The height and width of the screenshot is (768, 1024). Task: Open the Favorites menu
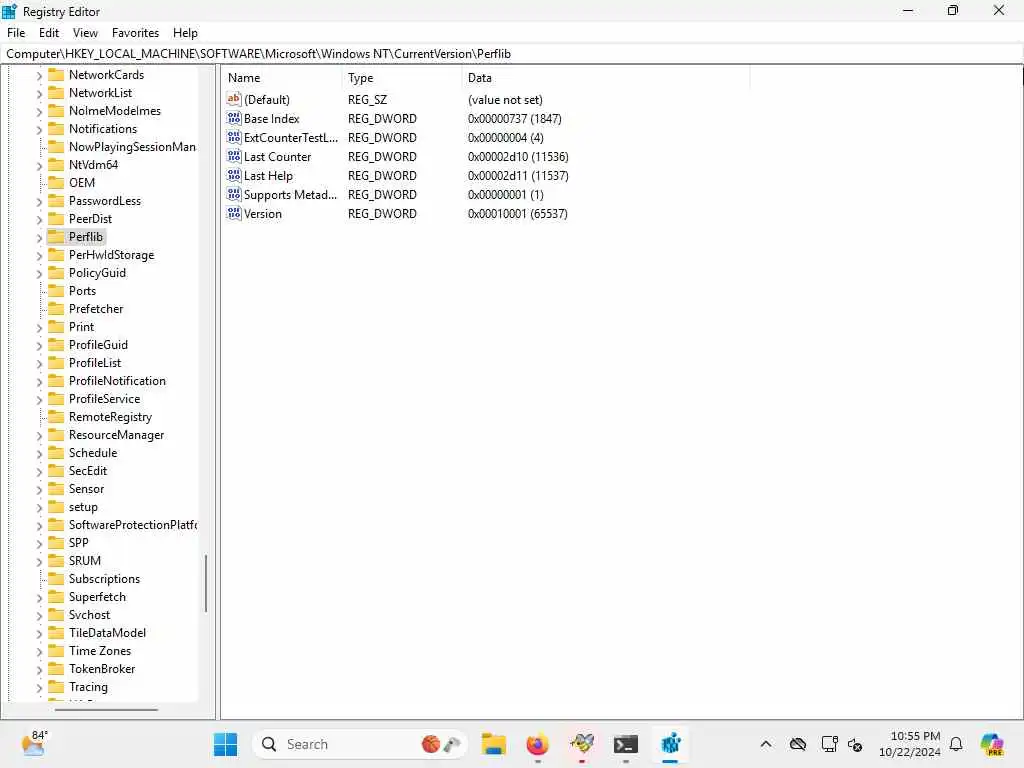[135, 33]
